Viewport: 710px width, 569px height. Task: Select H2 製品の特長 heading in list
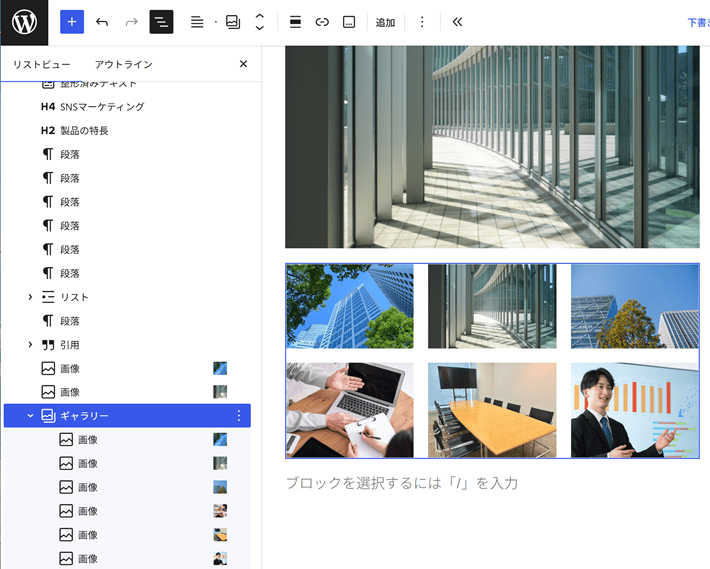(127, 131)
